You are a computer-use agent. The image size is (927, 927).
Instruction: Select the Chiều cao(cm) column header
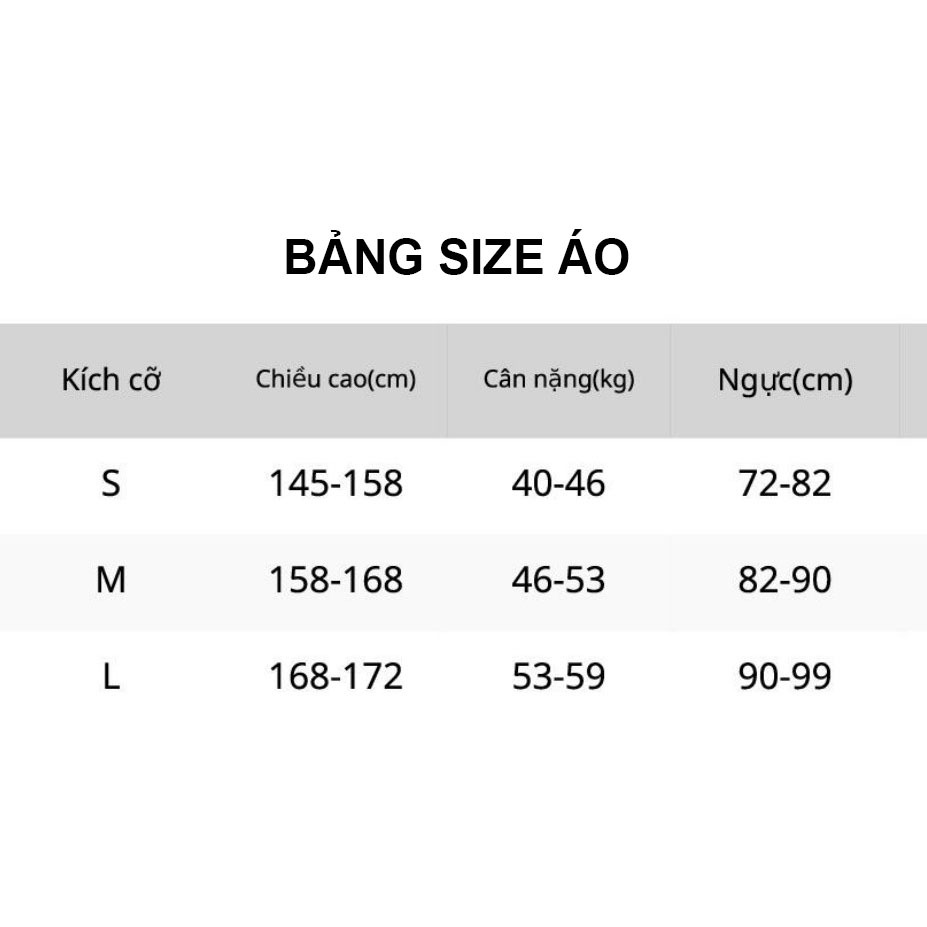pyautogui.click(x=336, y=379)
